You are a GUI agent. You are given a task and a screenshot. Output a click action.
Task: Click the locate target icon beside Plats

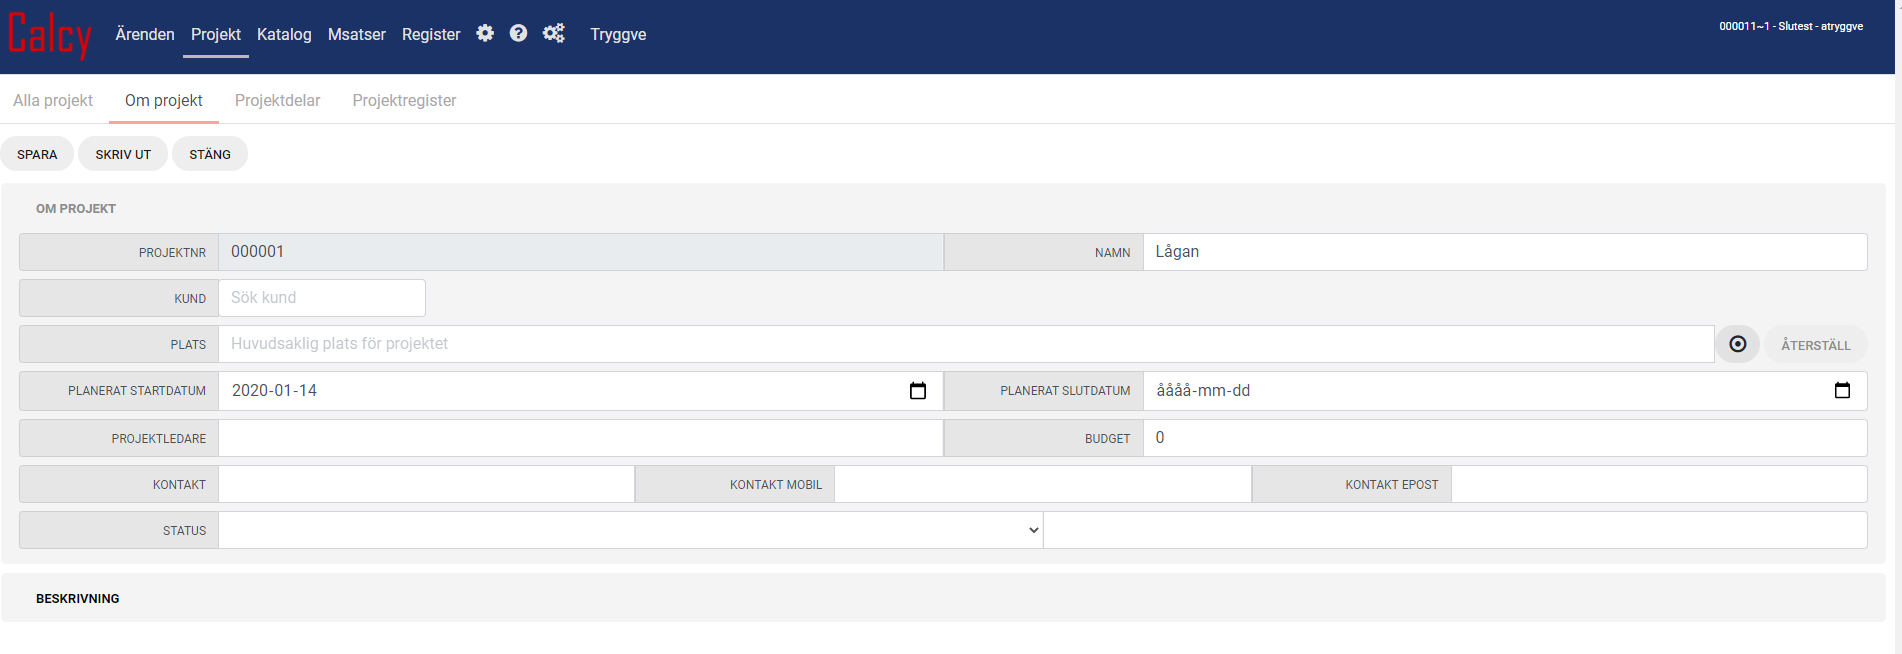coord(1738,344)
